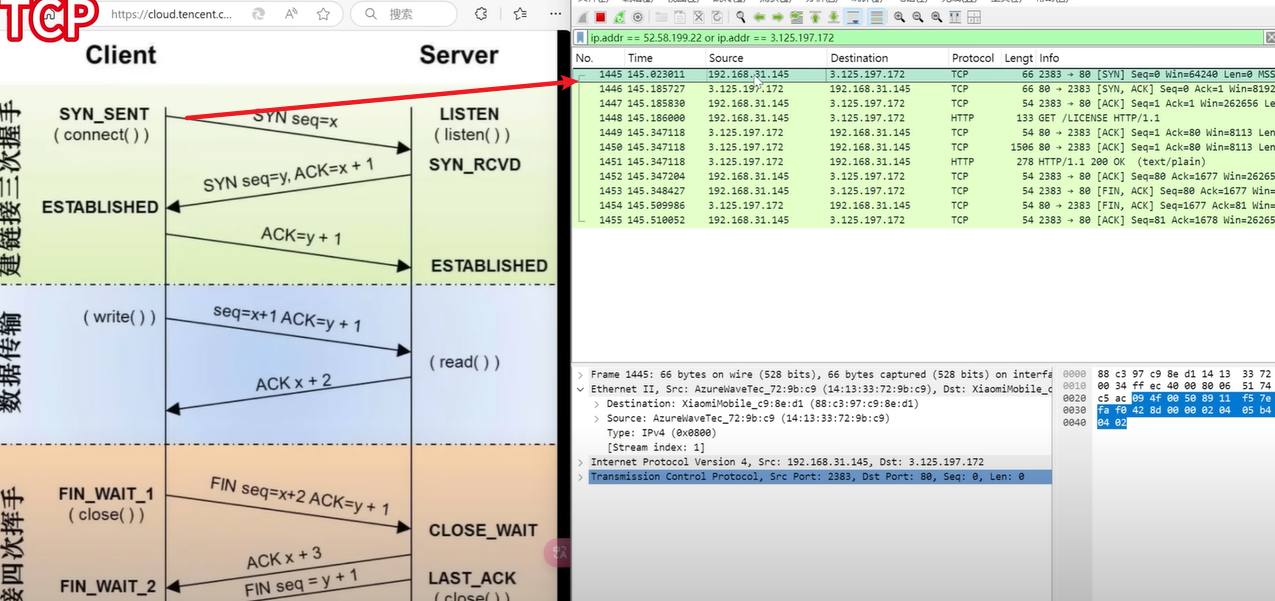Select packet 1454 FIN, ACK from server

click(x=924, y=205)
